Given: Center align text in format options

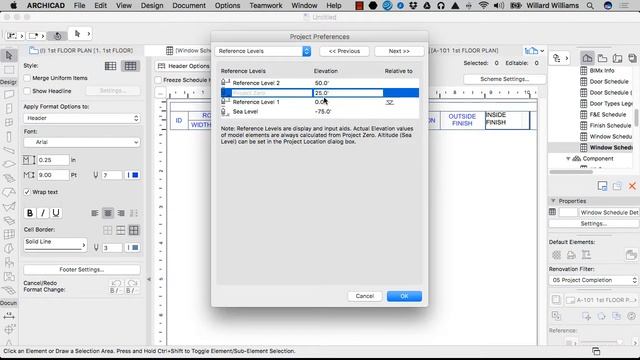Looking at the screenshot, I should (x=108, y=213).
